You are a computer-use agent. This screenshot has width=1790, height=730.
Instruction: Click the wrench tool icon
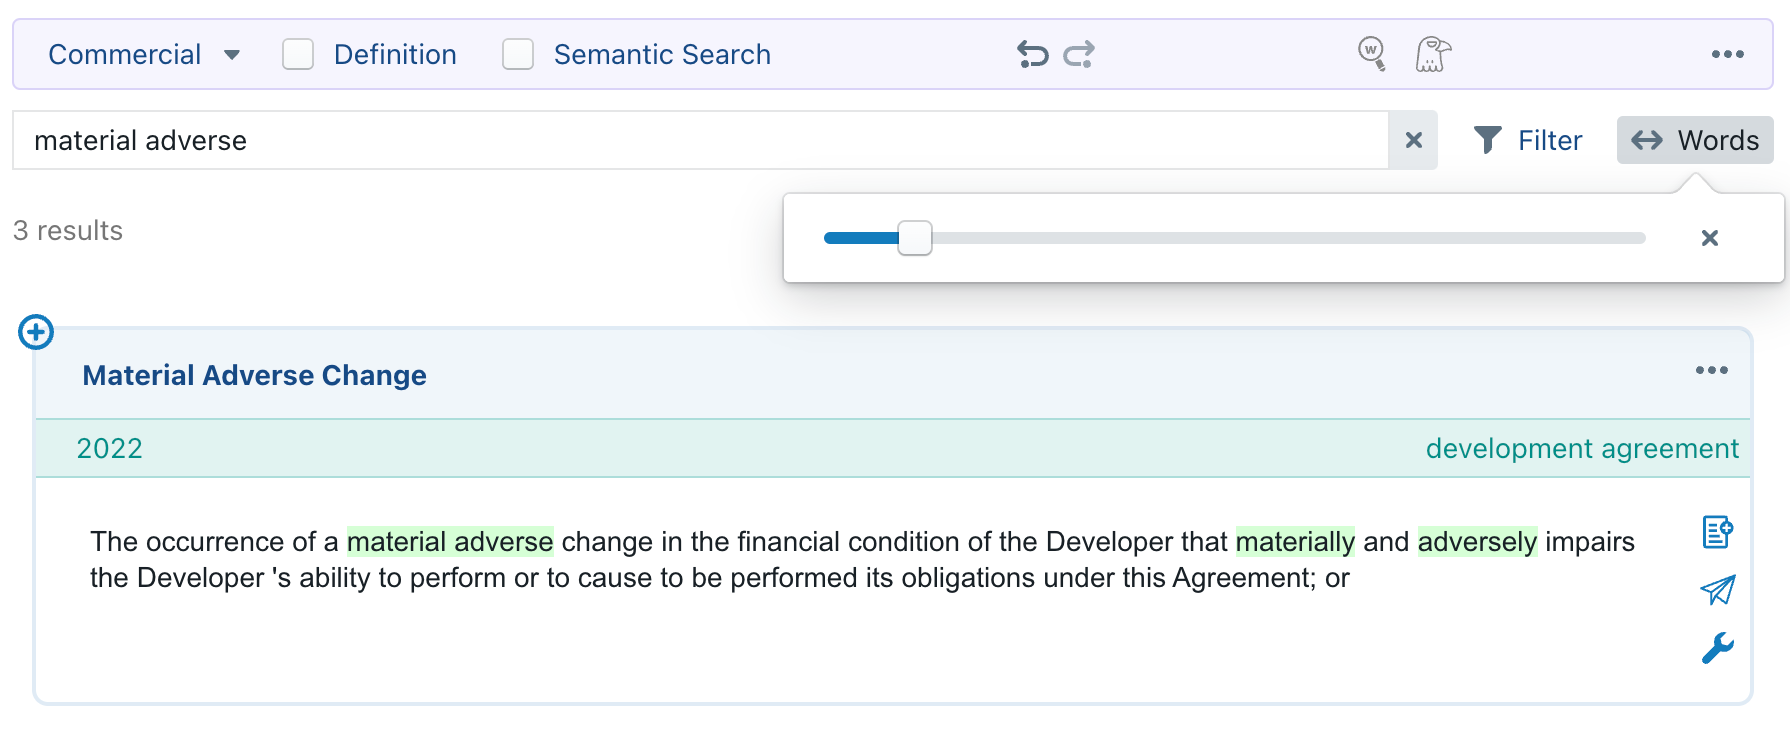pyautogui.click(x=1717, y=648)
